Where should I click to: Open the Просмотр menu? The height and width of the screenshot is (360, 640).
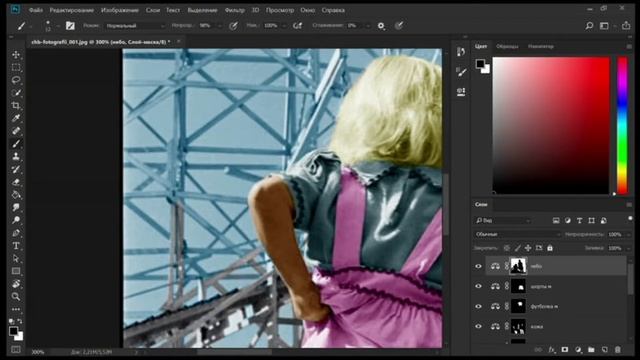pyautogui.click(x=280, y=10)
